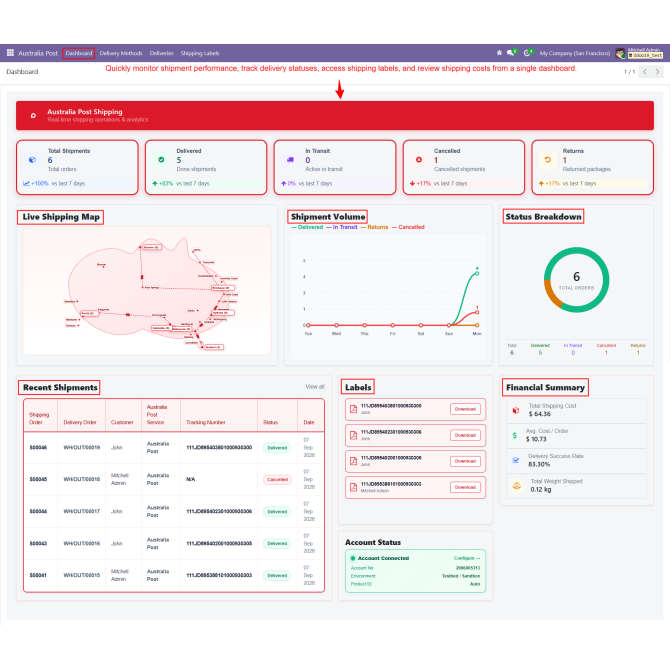
Task: Click the In Transit truck icon
Action: (290, 160)
